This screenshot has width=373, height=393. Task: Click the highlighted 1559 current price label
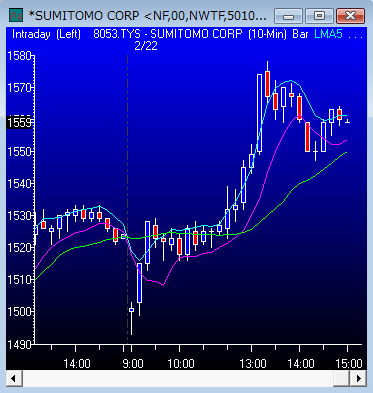(x=19, y=122)
